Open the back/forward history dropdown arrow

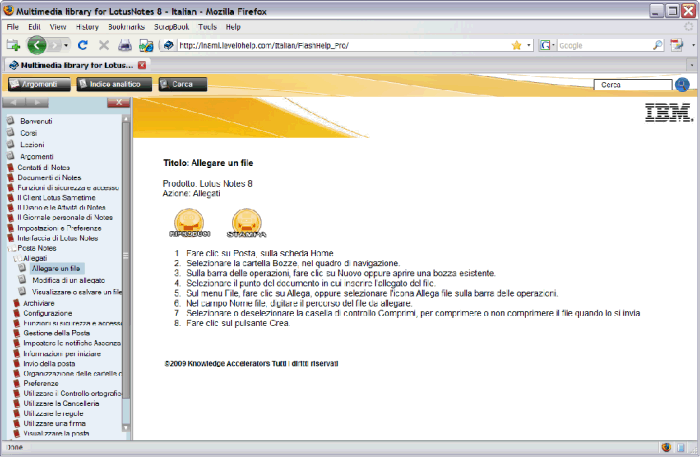66,45
